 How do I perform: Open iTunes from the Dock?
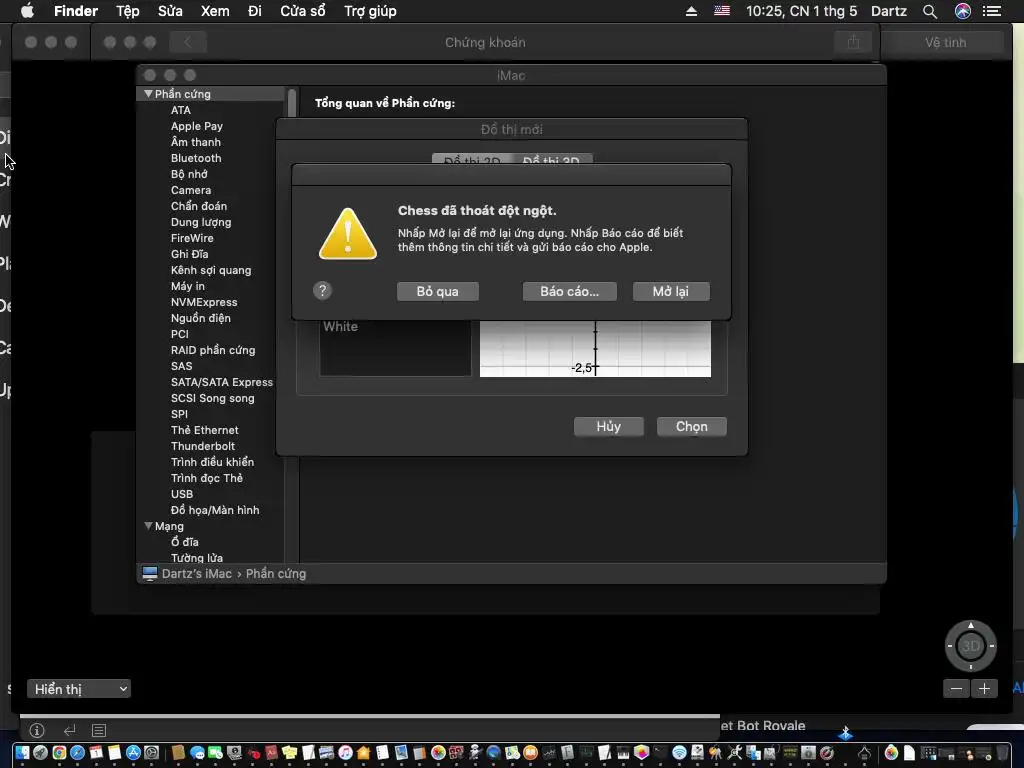(x=345, y=752)
